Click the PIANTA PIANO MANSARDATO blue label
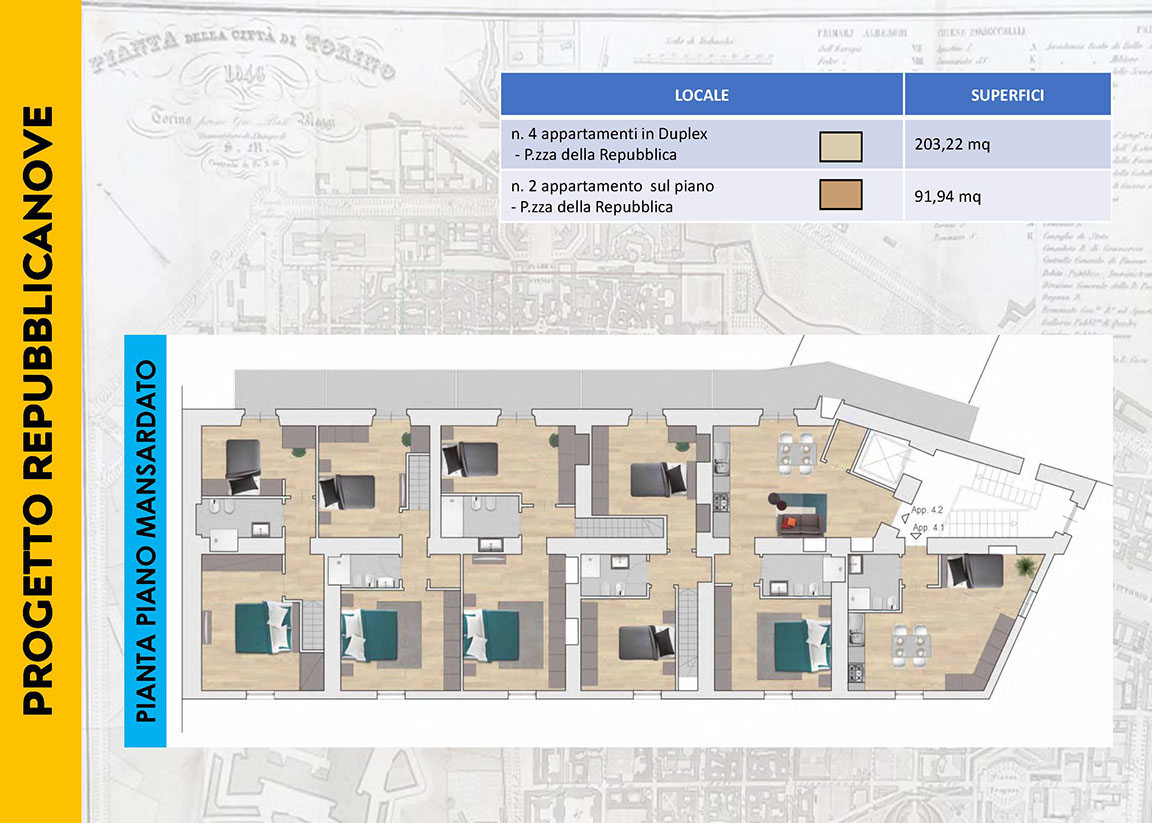1152x823 pixels. (x=145, y=541)
